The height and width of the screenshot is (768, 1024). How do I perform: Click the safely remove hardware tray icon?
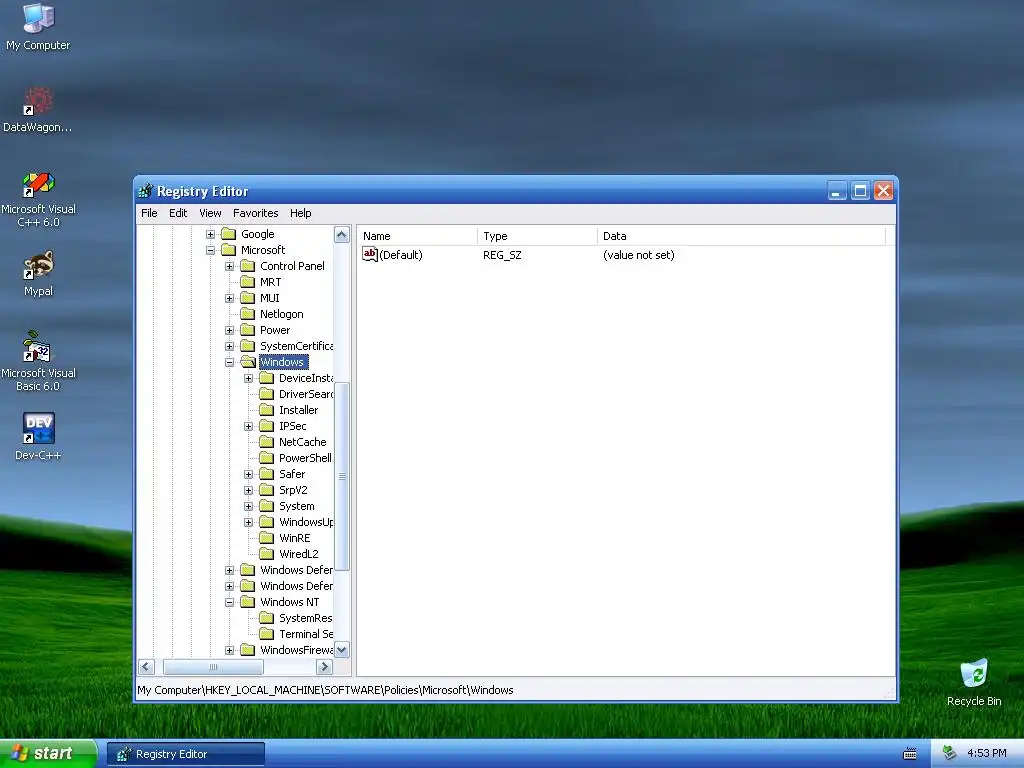point(950,753)
